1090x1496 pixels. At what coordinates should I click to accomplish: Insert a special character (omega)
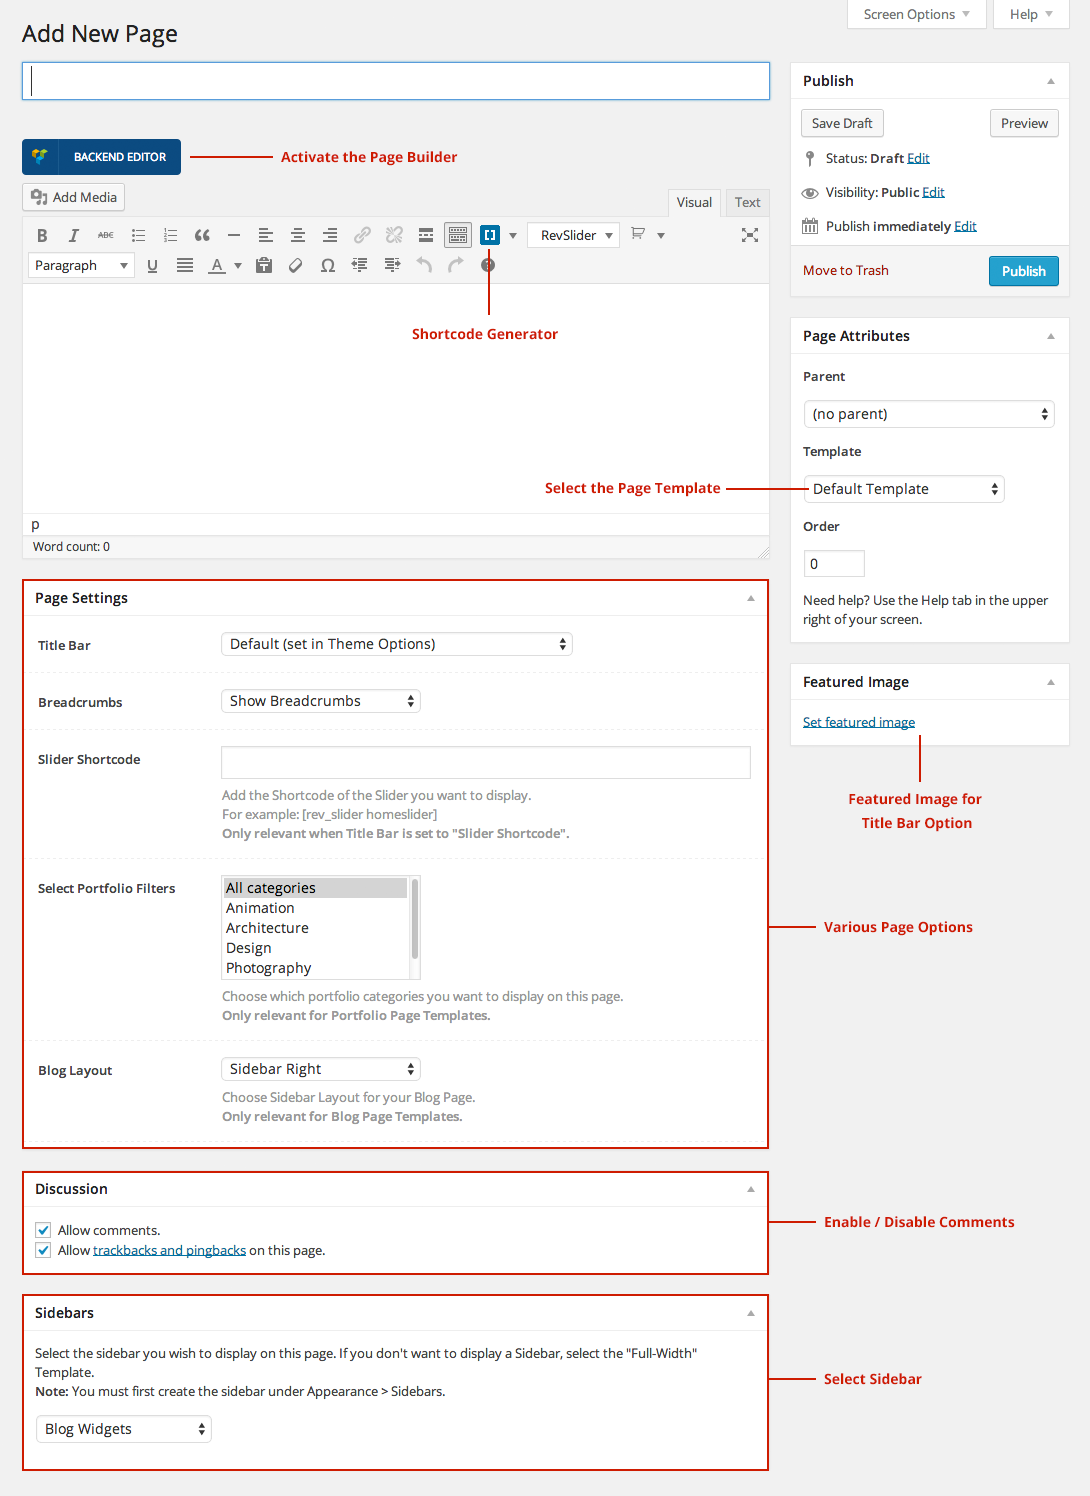[328, 266]
